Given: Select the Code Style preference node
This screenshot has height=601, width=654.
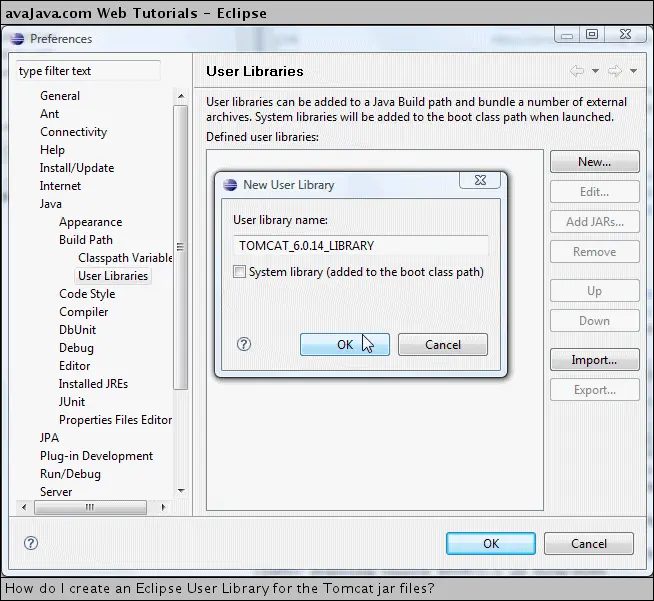Looking at the screenshot, I should [87, 294].
